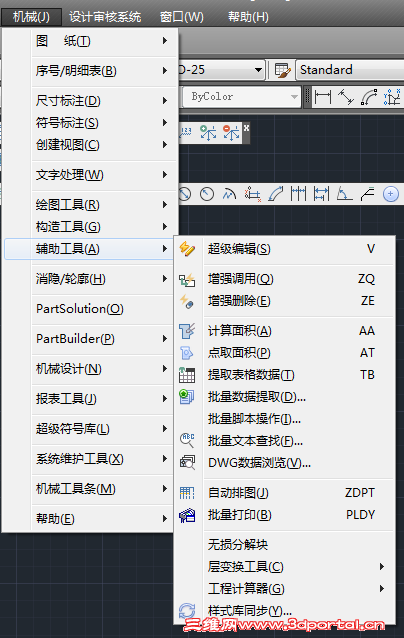Click the red dimension break icon
The image size is (404, 638).
point(231,133)
